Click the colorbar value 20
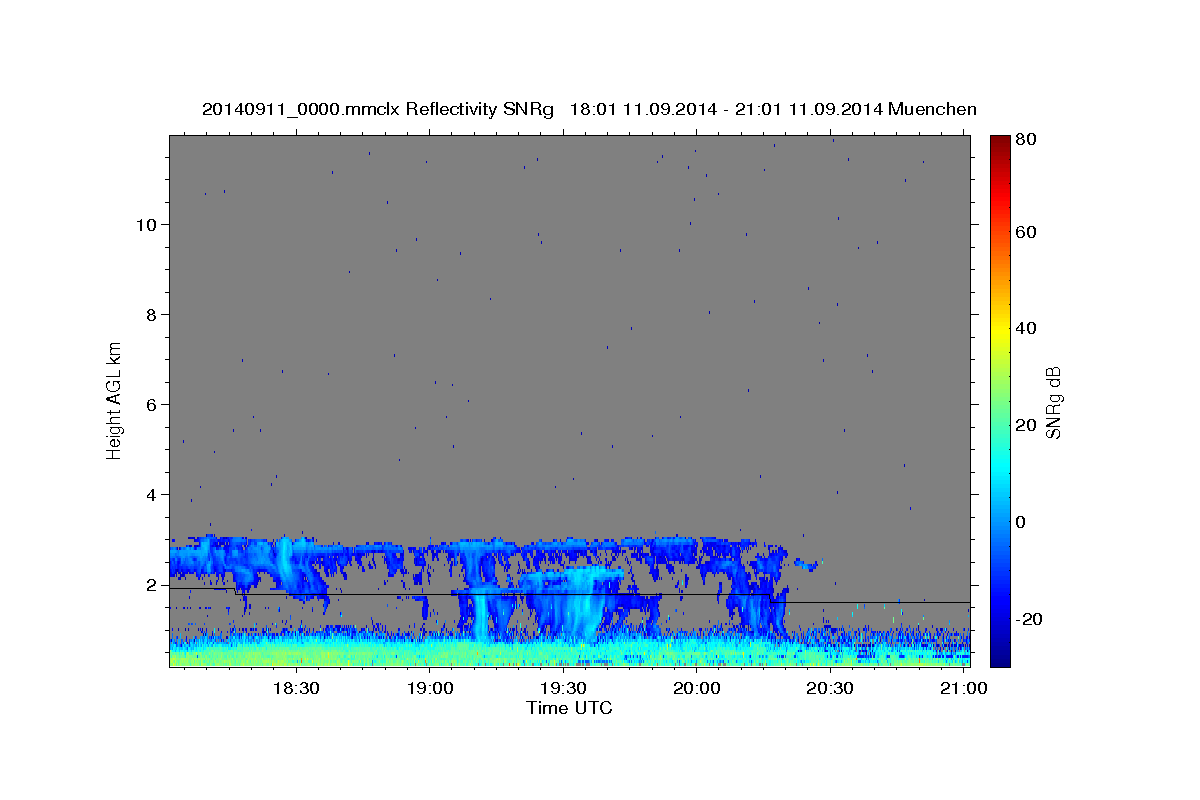1200x800 pixels. tap(1028, 425)
